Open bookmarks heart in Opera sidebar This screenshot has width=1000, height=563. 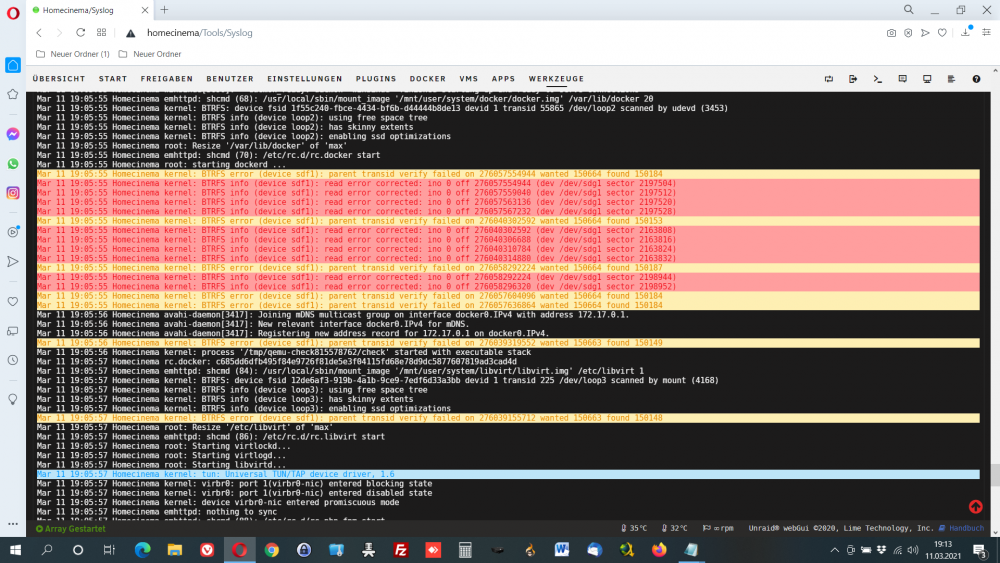(13, 302)
